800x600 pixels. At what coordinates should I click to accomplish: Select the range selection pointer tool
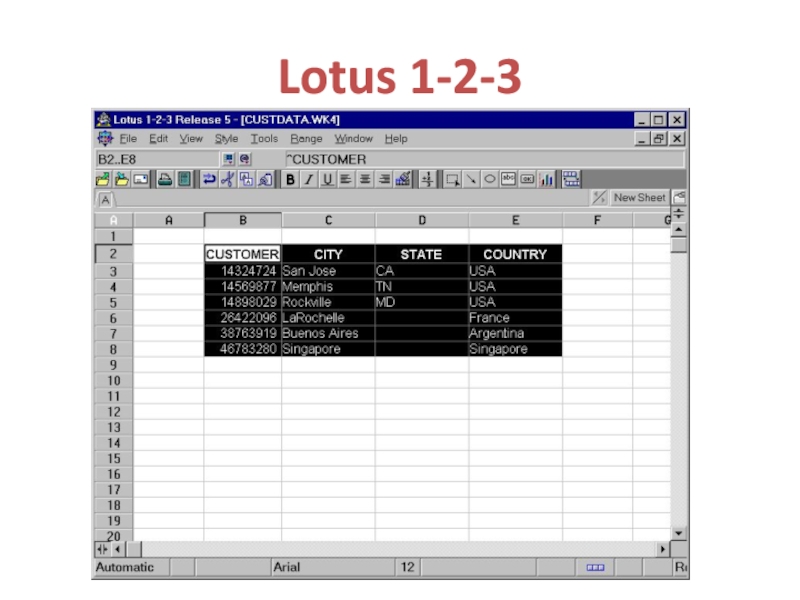[452, 180]
